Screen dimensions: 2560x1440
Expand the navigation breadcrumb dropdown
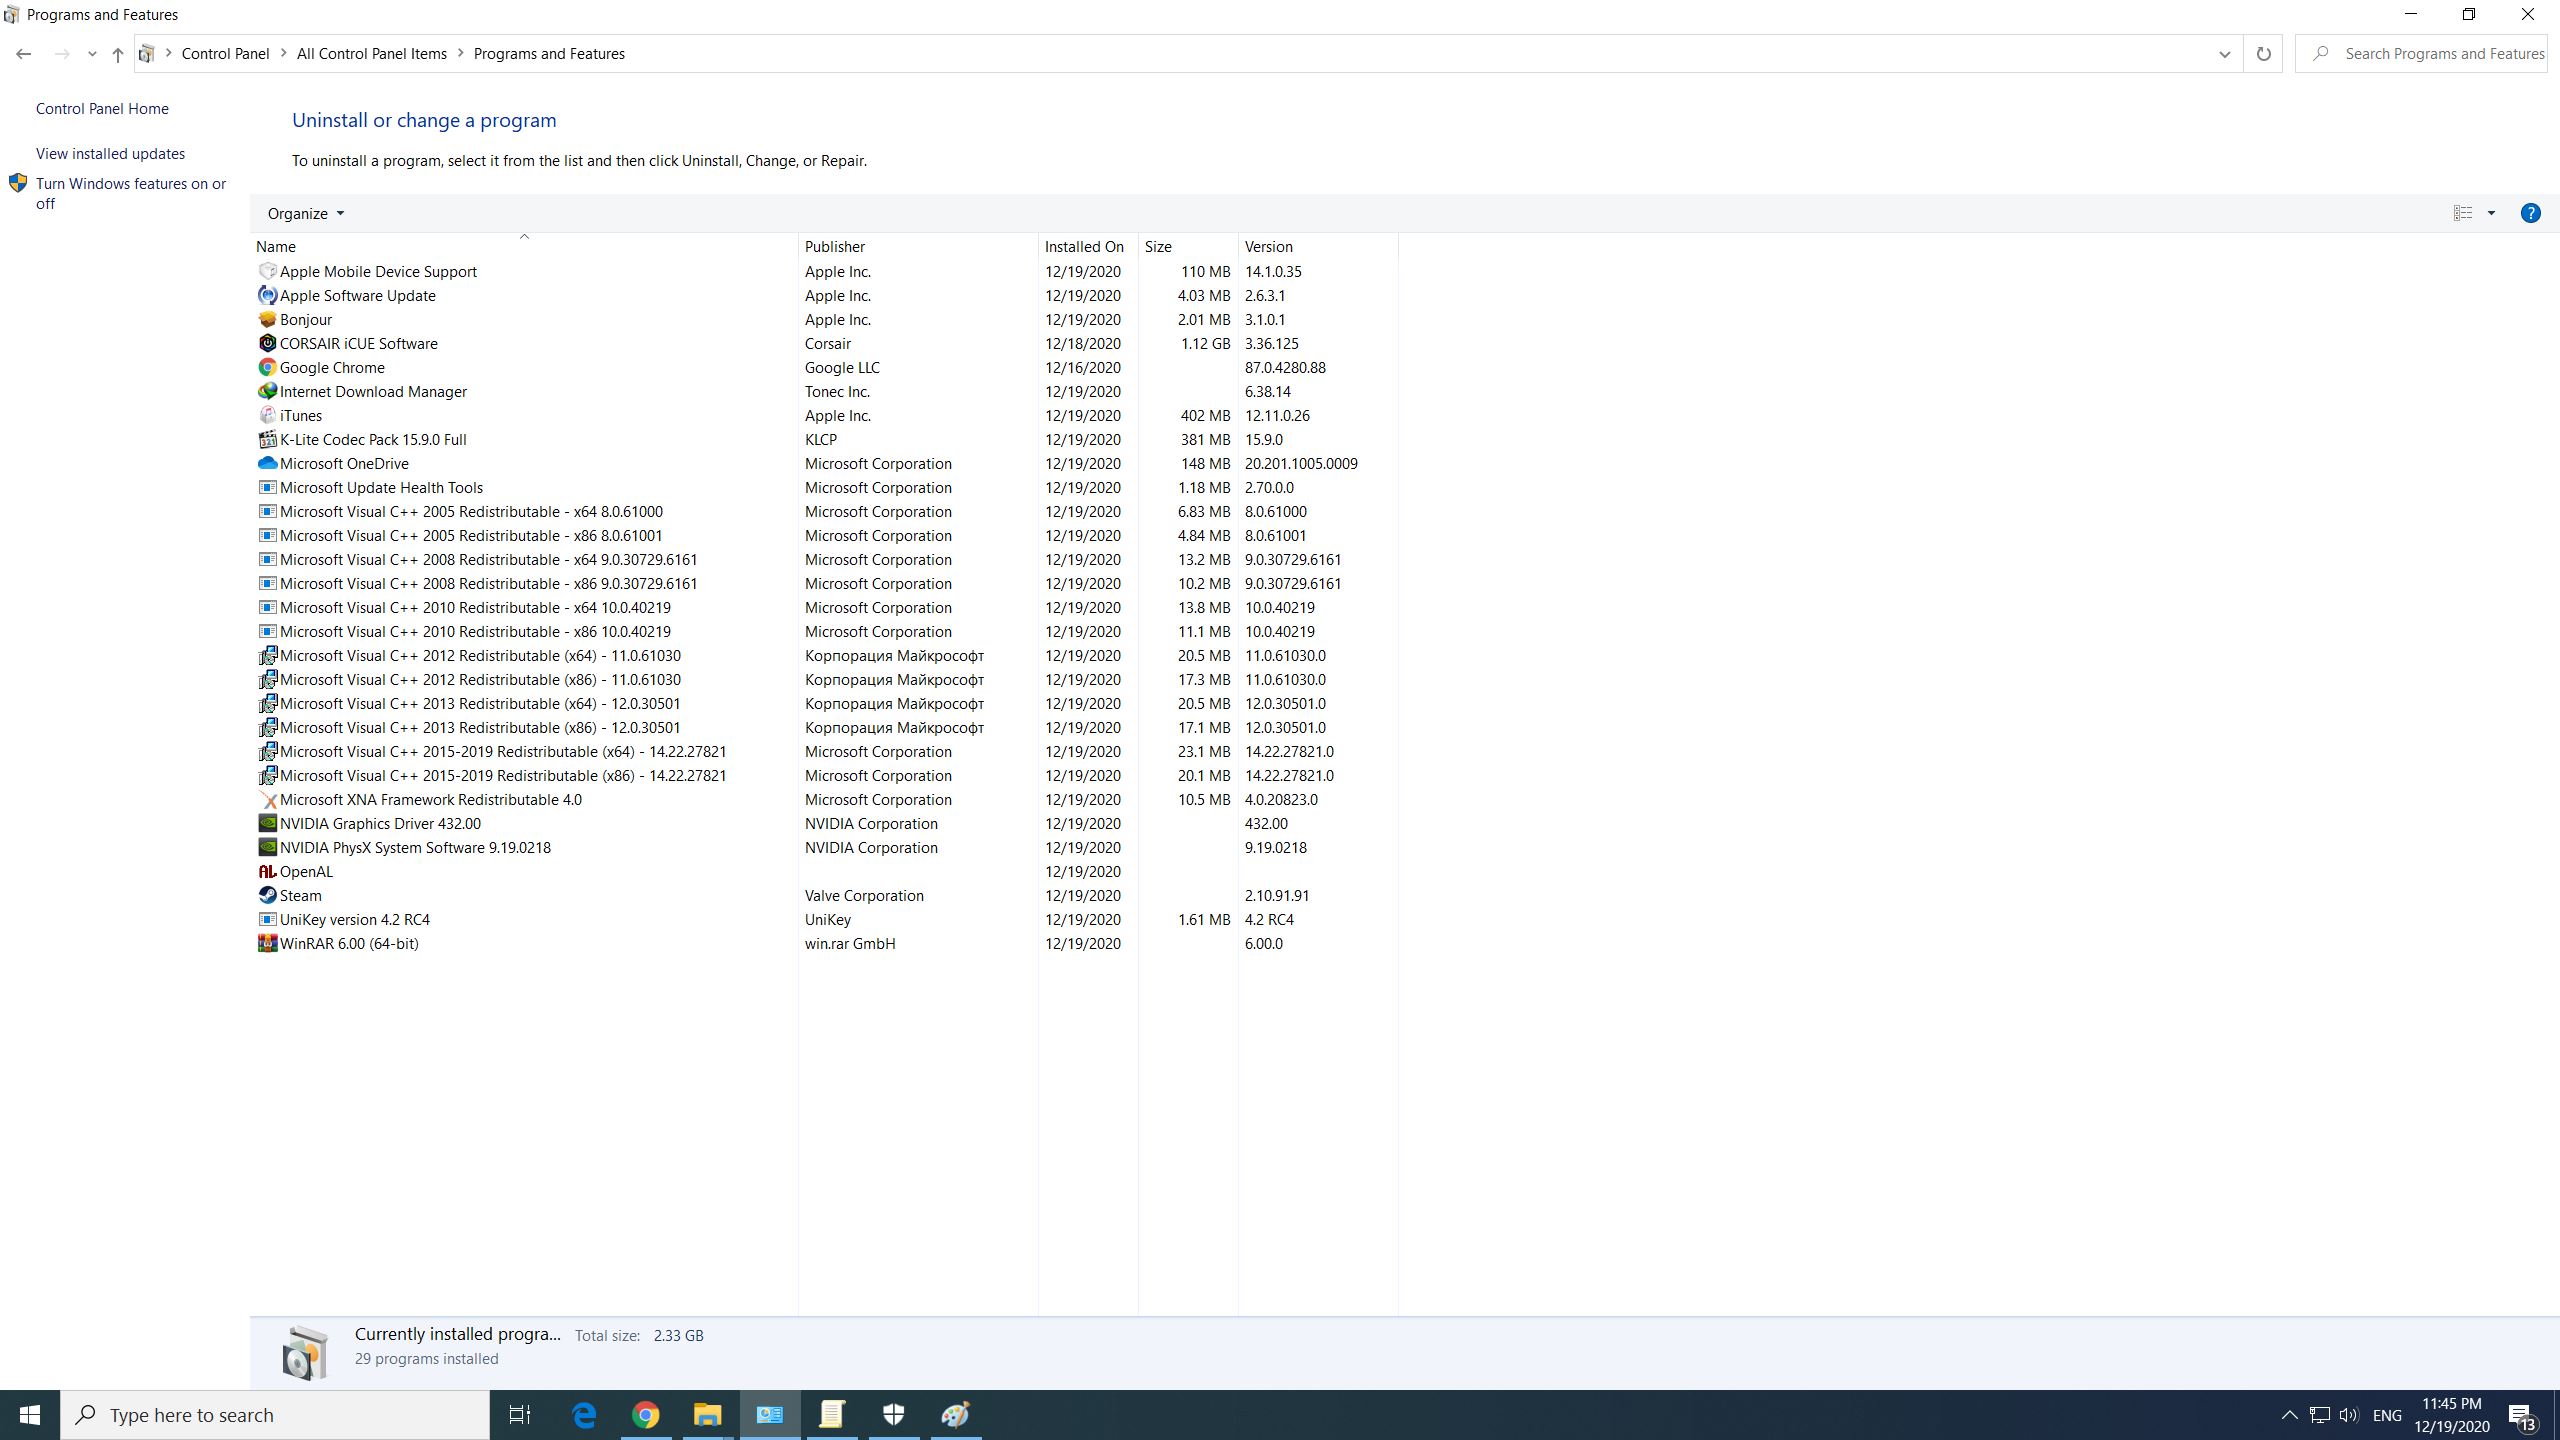[x=2222, y=53]
